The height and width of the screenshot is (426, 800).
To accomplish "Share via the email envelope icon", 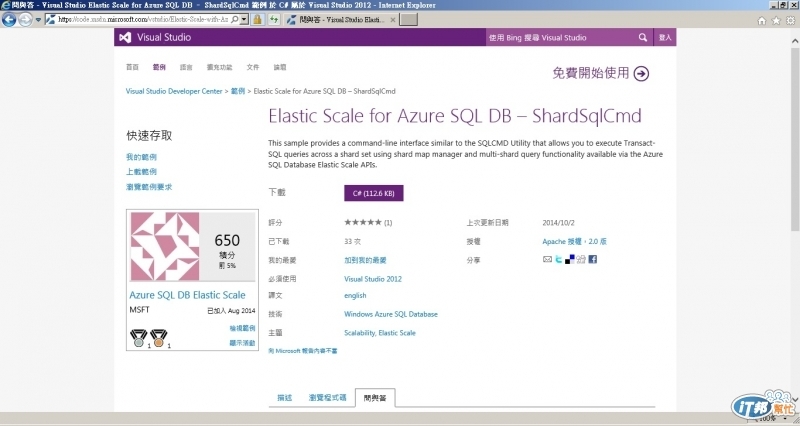I will [x=547, y=259].
